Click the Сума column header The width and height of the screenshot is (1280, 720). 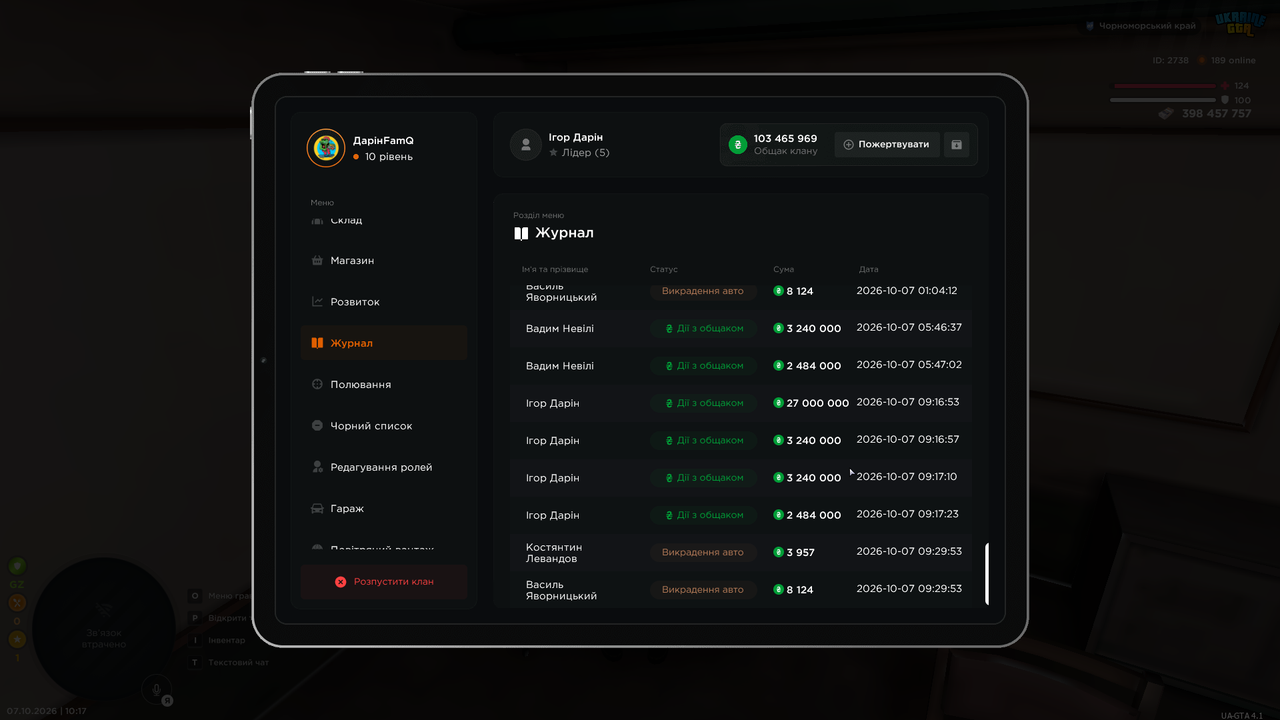point(784,269)
